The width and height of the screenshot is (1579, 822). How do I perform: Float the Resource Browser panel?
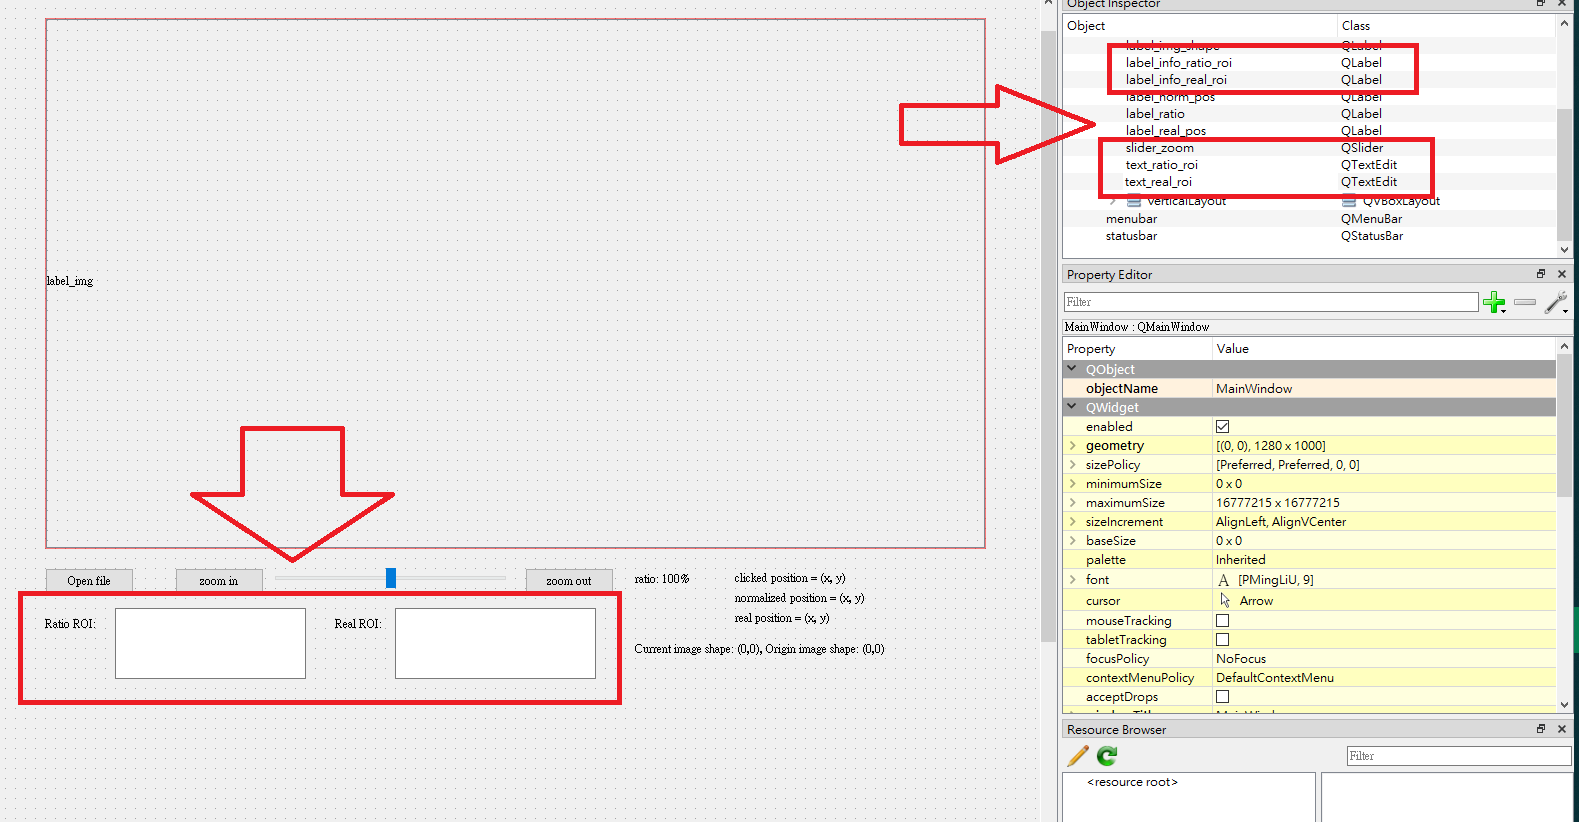click(1541, 729)
